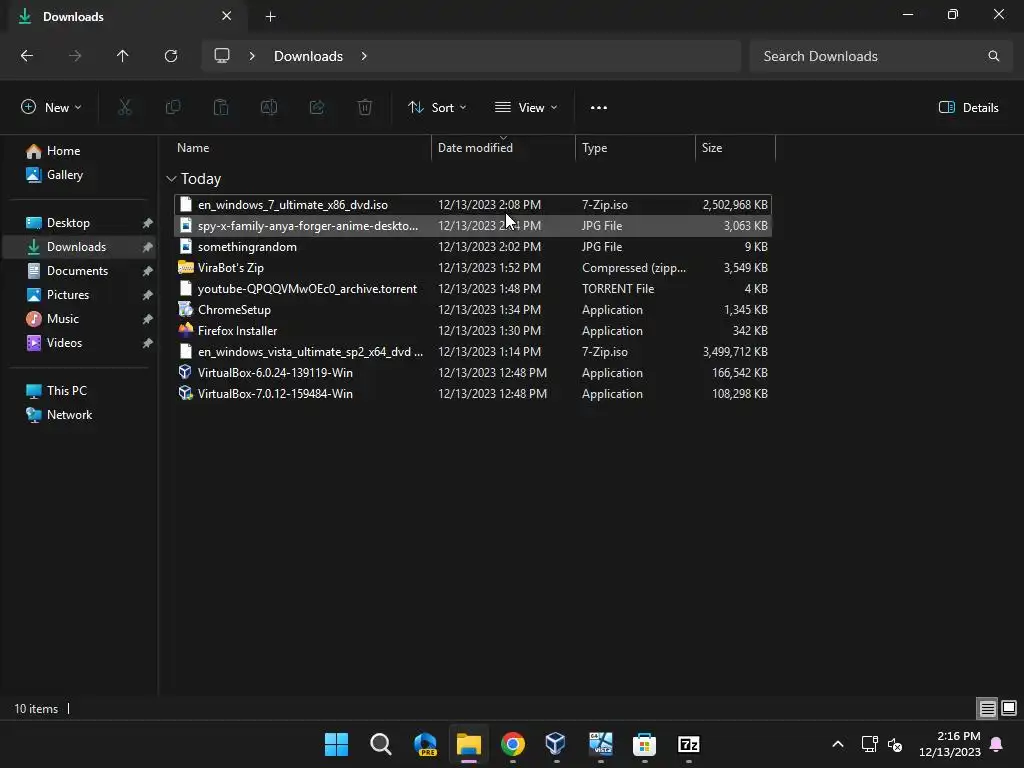Image resolution: width=1024 pixels, height=768 pixels.
Task: Open the New dropdown menu
Action: pyautogui.click(x=51, y=108)
